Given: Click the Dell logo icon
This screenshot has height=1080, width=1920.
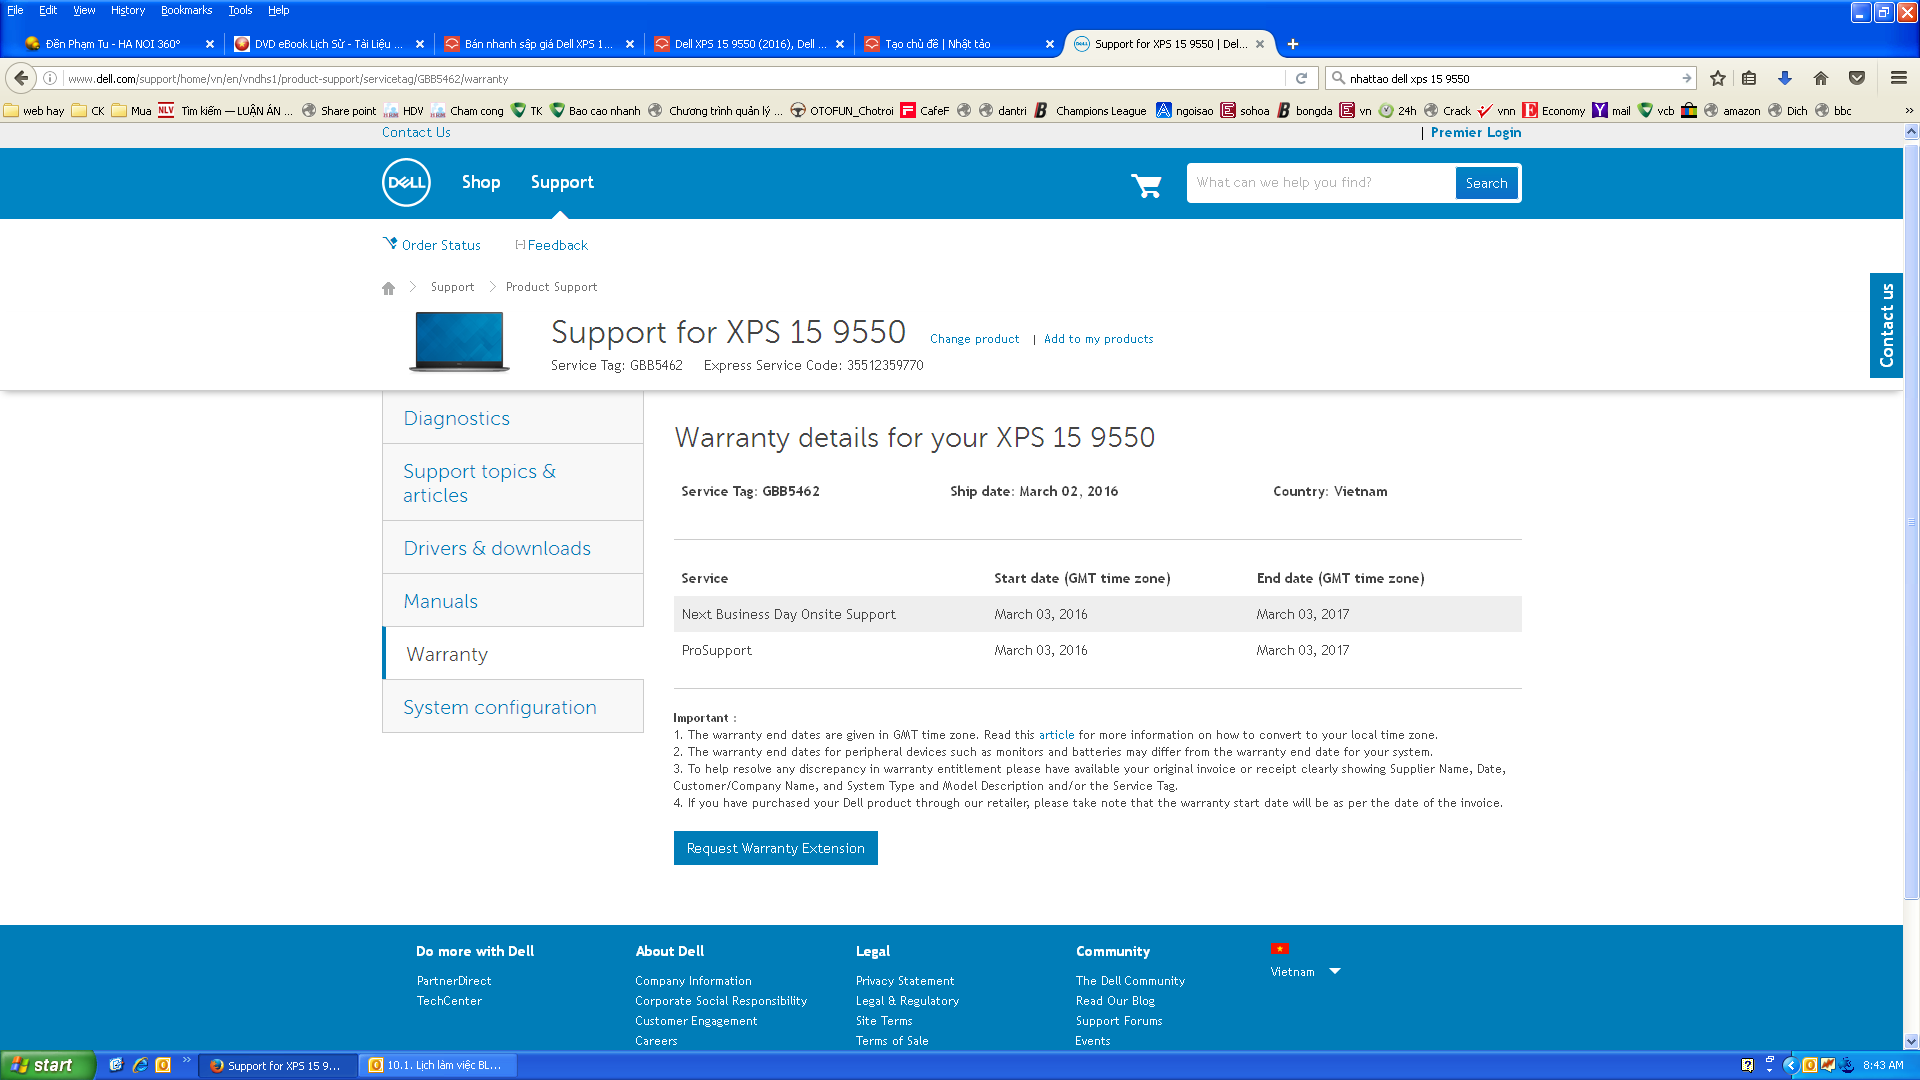Looking at the screenshot, I should click(406, 183).
